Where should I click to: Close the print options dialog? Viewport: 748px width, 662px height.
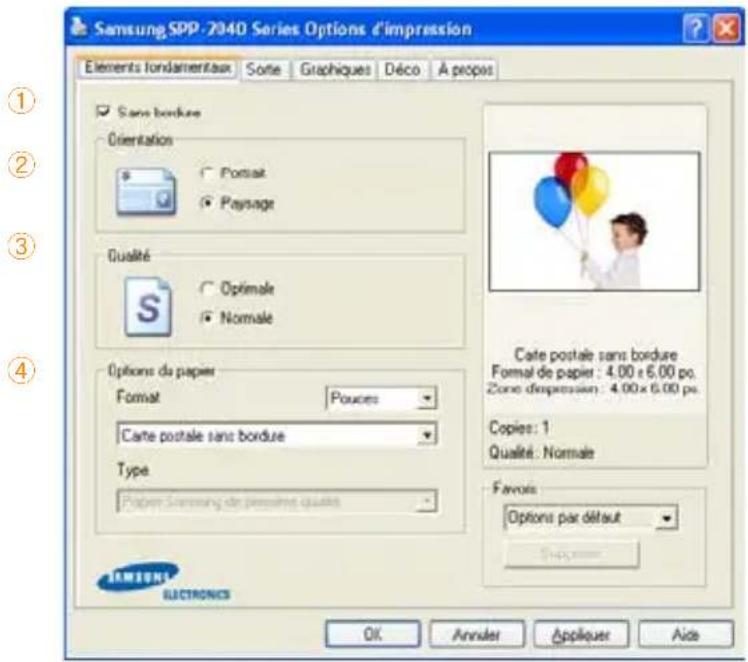pos(726,29)
